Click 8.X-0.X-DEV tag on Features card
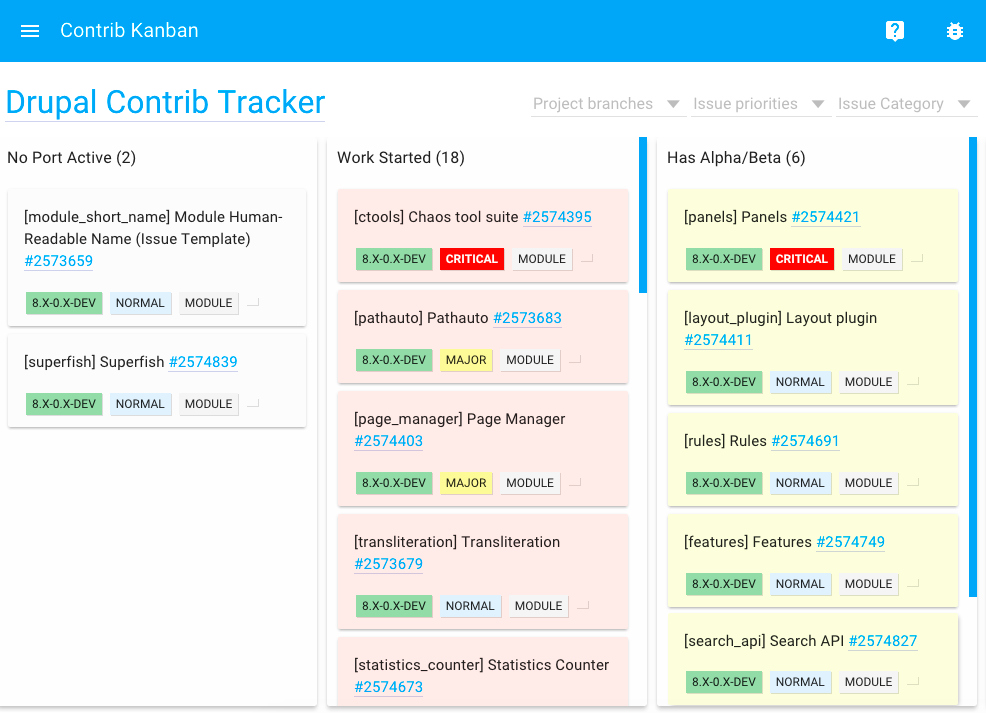This screenshot has height=713, width=986. [724, 584]
